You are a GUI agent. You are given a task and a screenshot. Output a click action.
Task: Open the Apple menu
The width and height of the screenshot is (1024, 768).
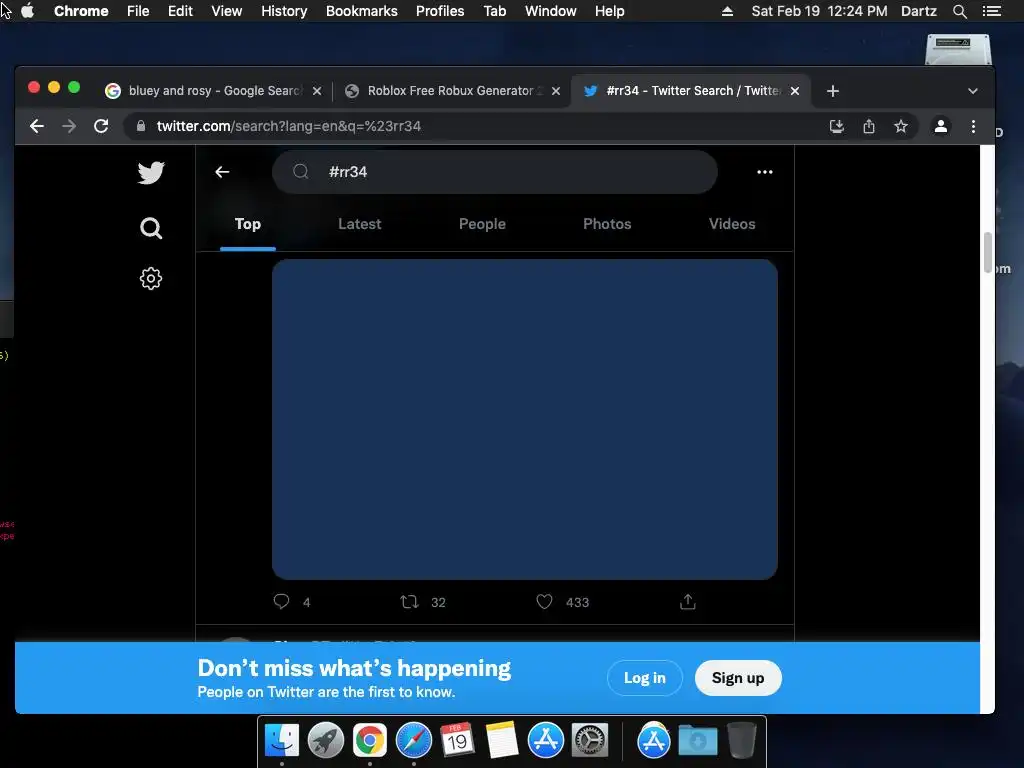point(27,11)
